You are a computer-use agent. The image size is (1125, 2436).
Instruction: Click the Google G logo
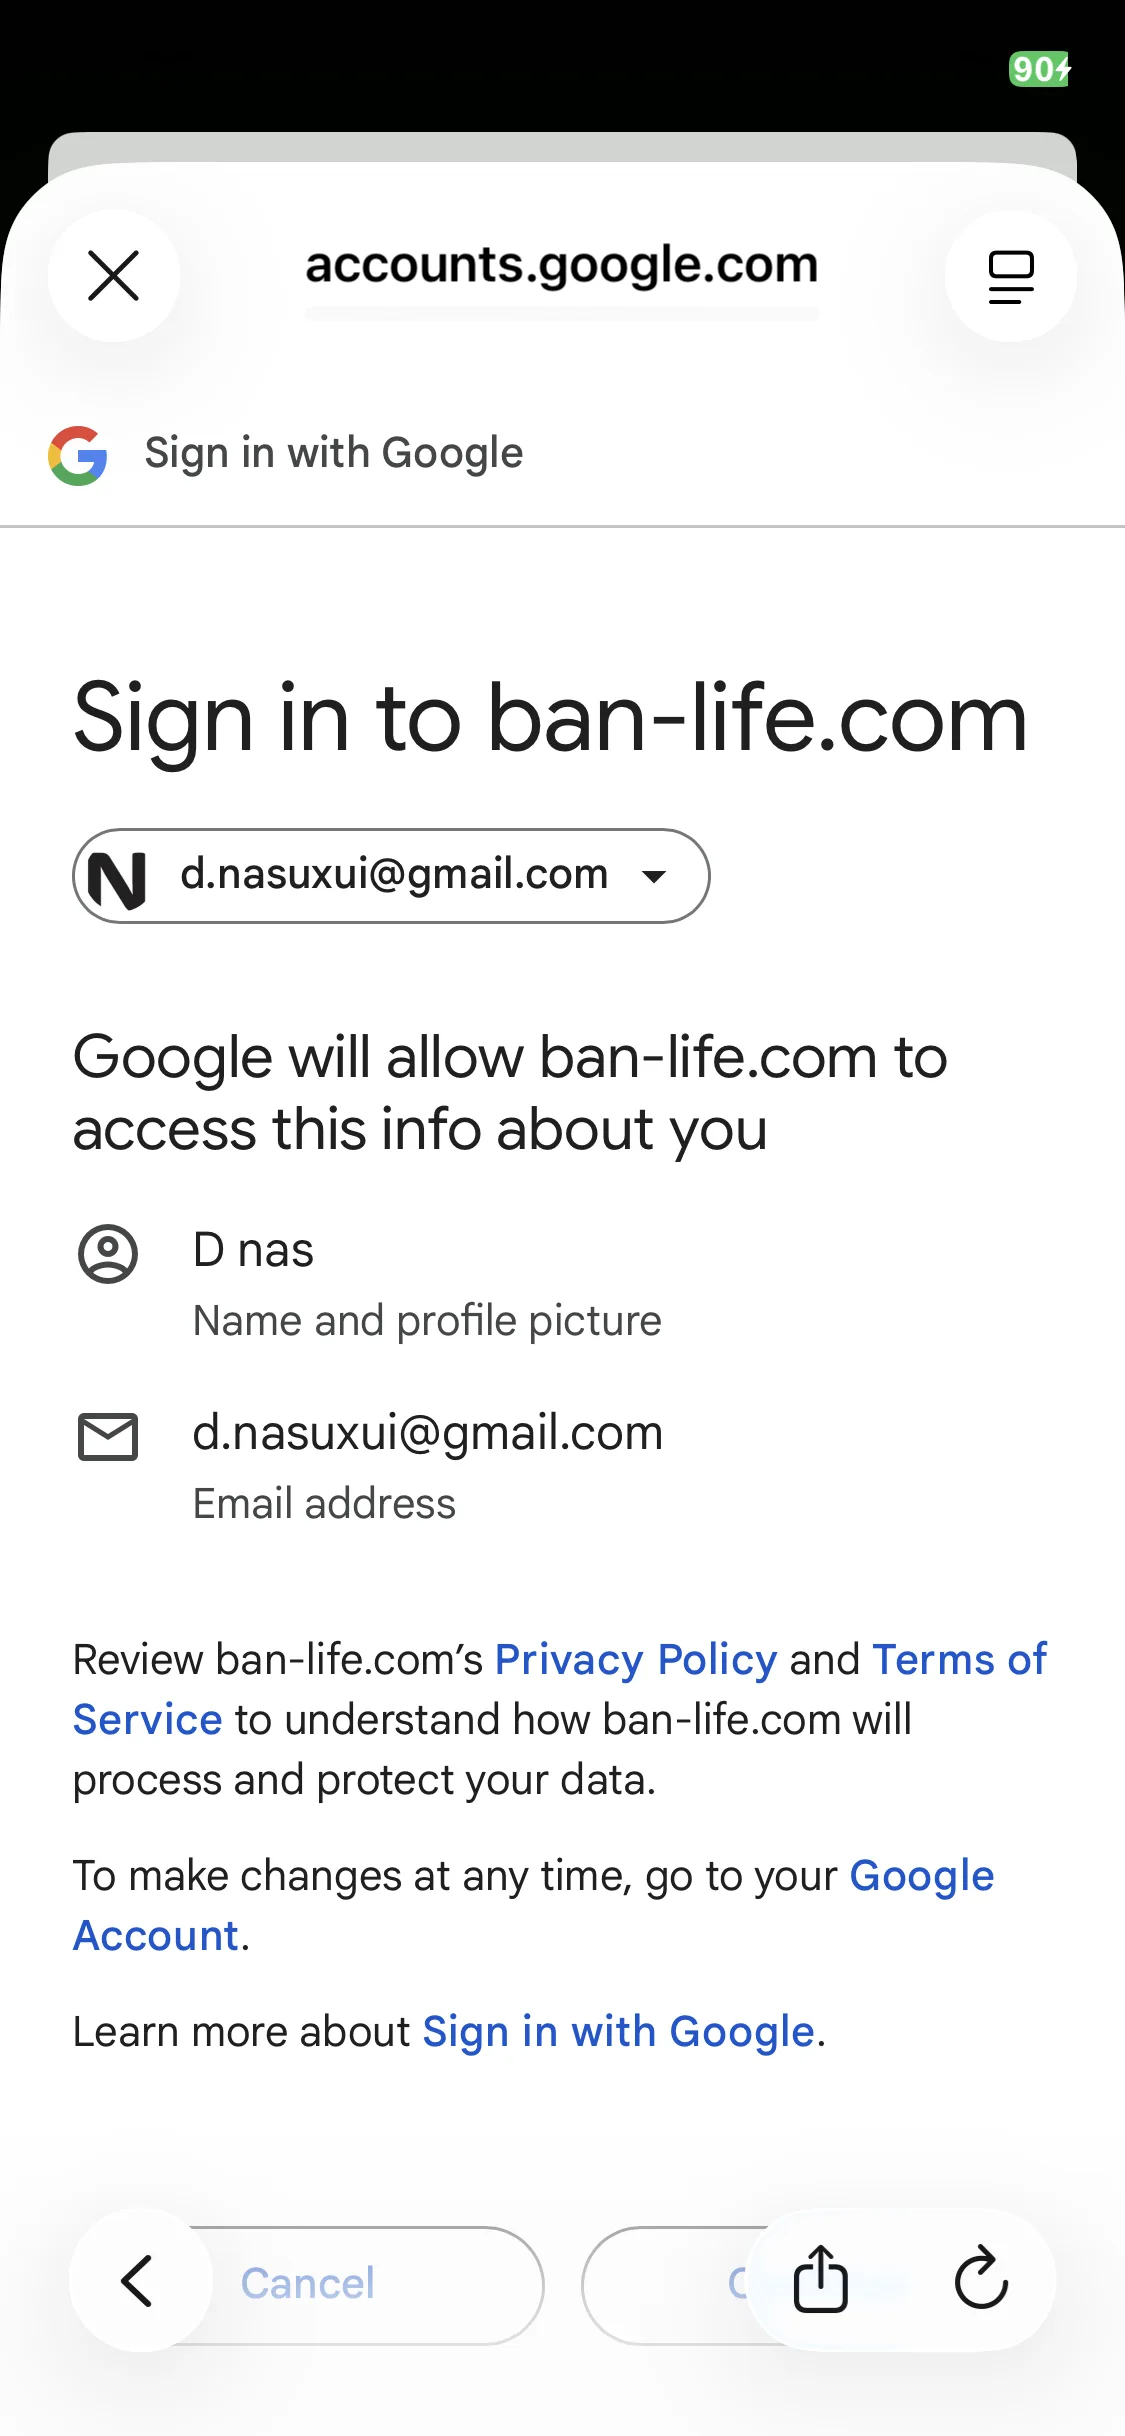[78, 456]
